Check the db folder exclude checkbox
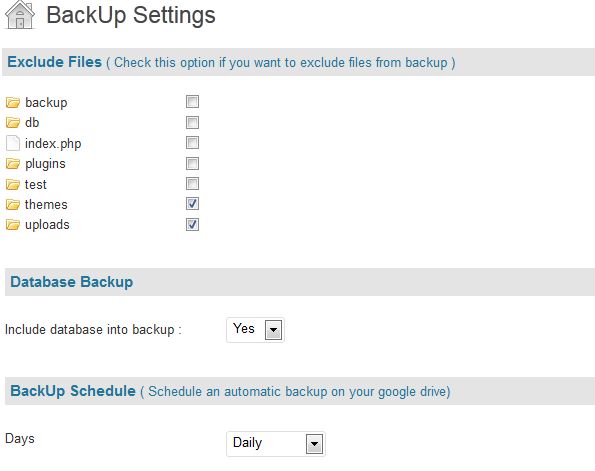Image resolution: width=595 pixels, height=471 pixels. (192, 122)
